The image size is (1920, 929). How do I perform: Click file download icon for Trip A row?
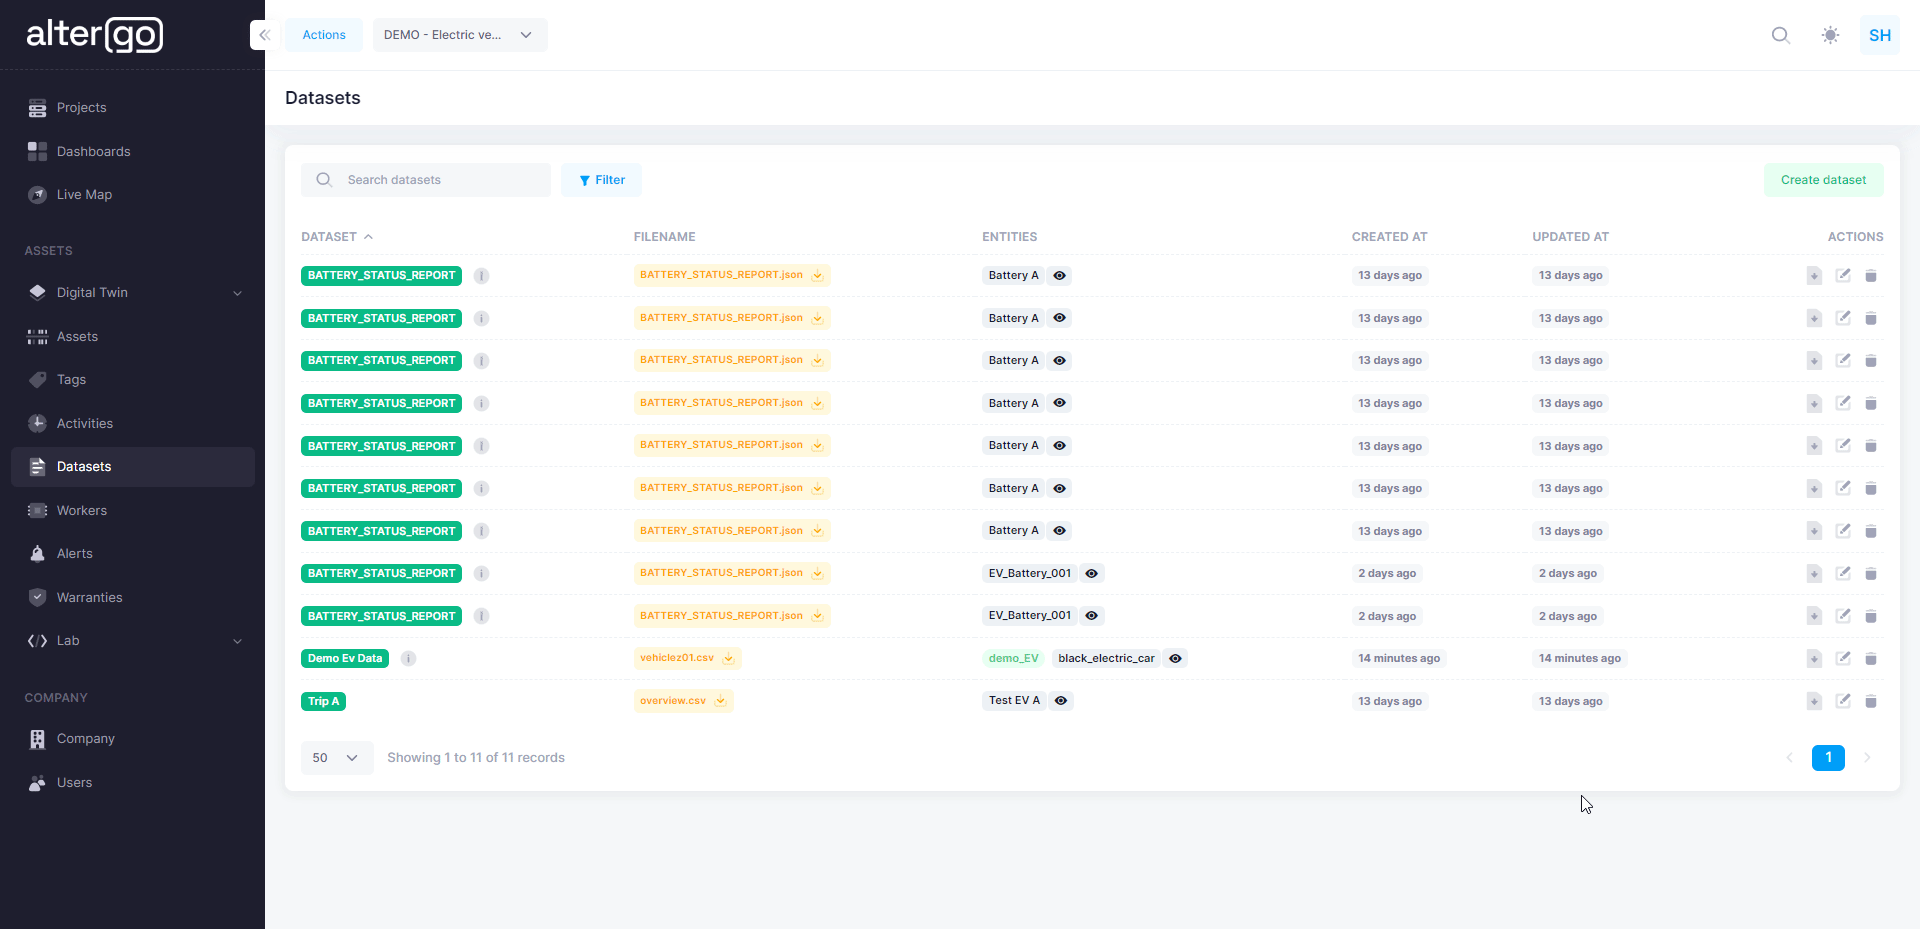click(1814, 701)
